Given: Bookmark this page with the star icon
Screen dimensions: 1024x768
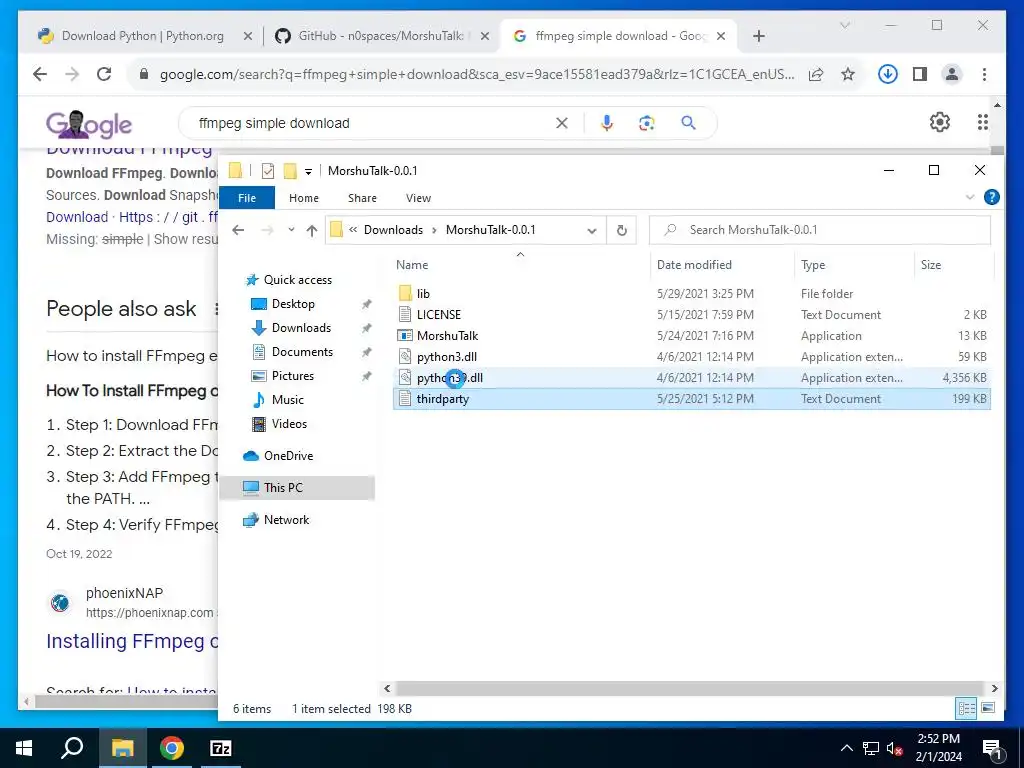Looking at the screenshot, I should coord(848,74).
